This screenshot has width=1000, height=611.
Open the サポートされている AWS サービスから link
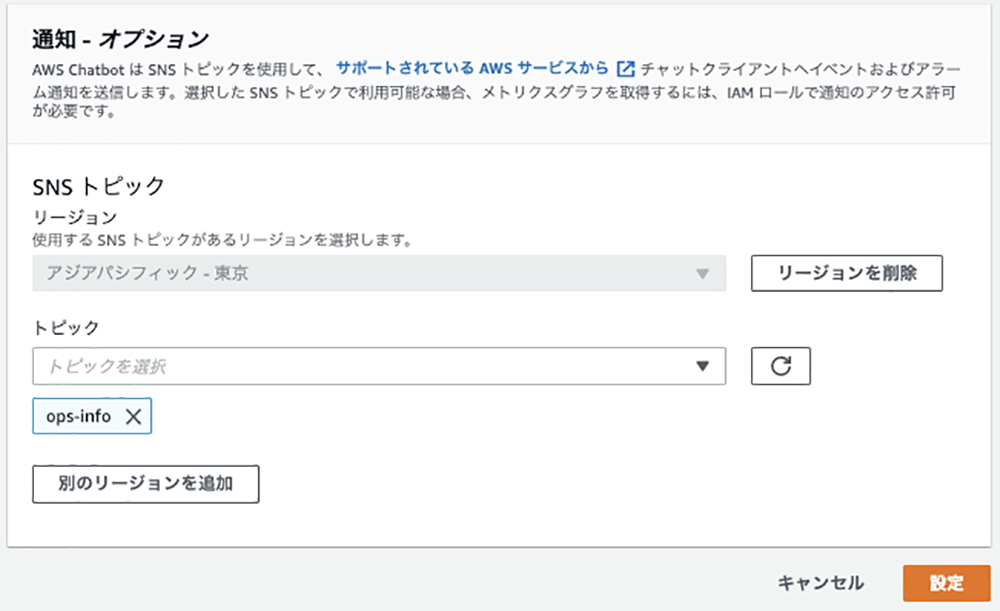coord(472,68)
